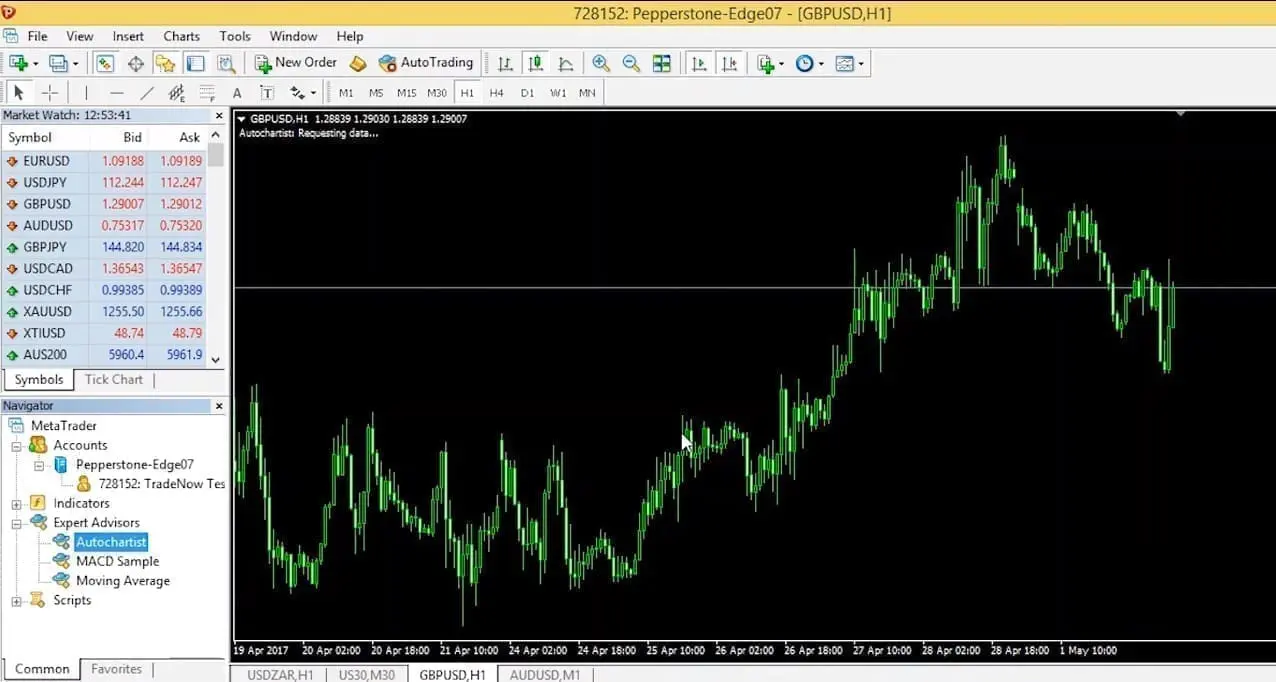Select the Crosshair tool
Screen dimensions: 1276x682
[49, 92]
